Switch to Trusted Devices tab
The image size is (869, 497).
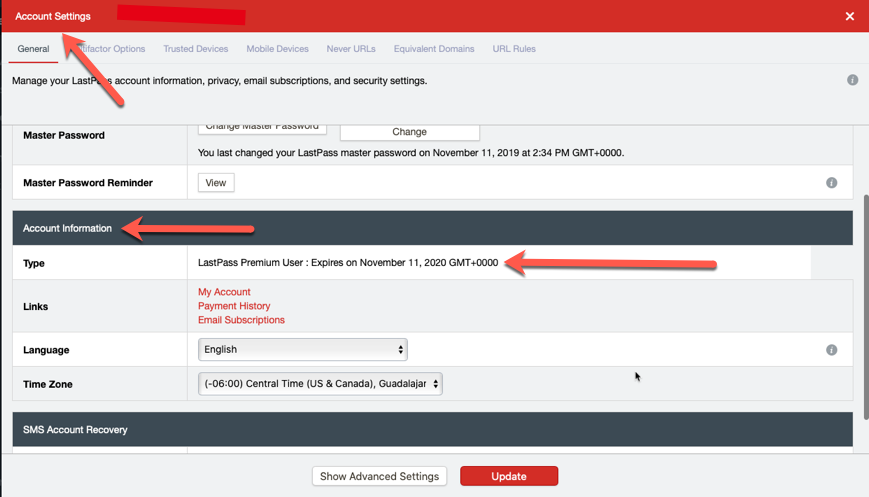[196, 49]
